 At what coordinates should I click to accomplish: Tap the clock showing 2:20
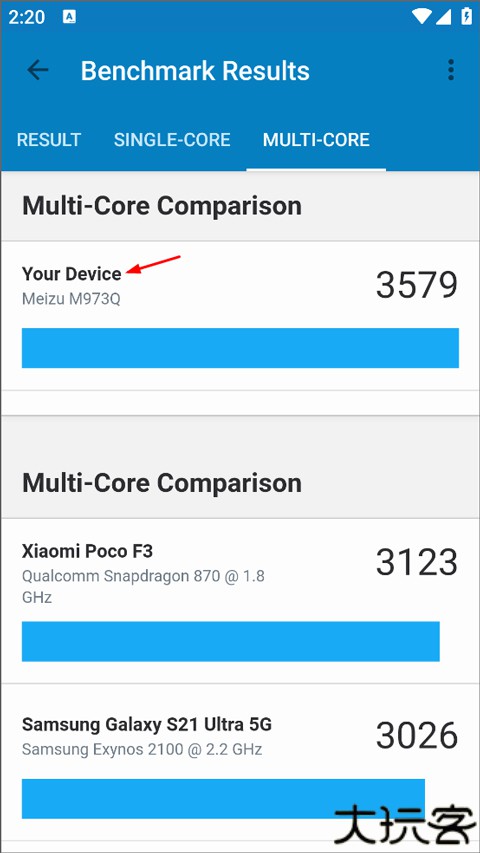coord(26,17)
